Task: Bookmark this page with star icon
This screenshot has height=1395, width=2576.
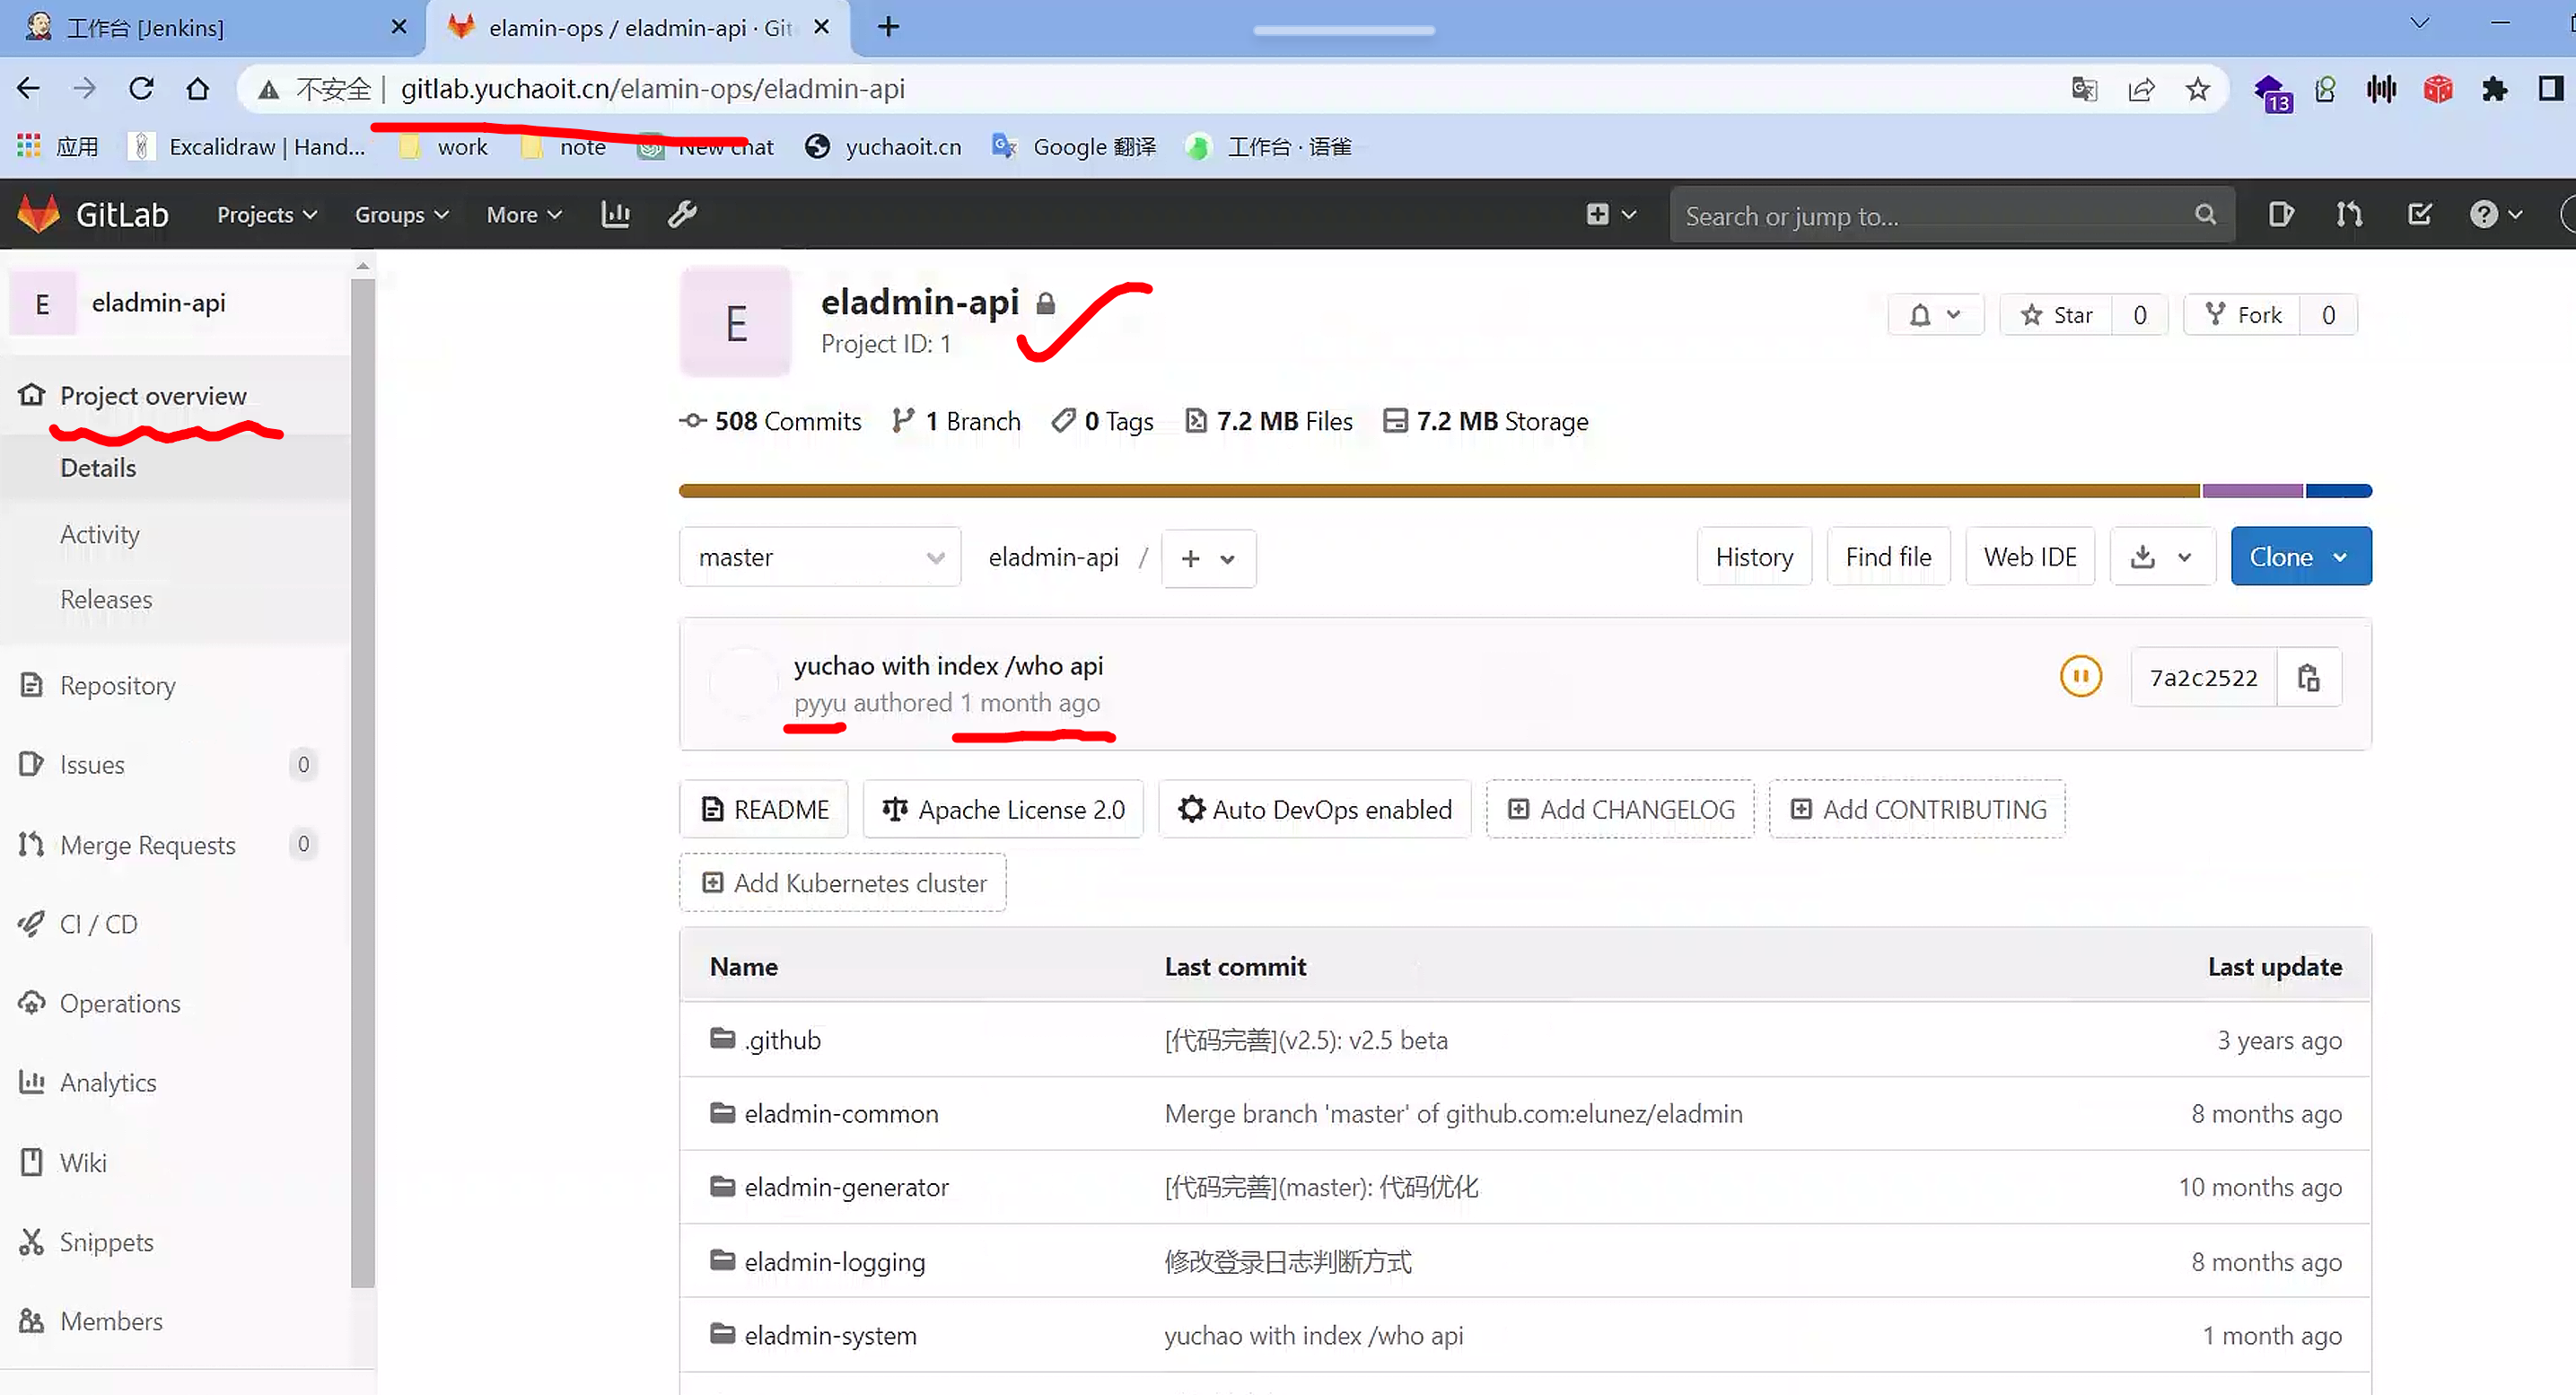Action: point(2197,90)
